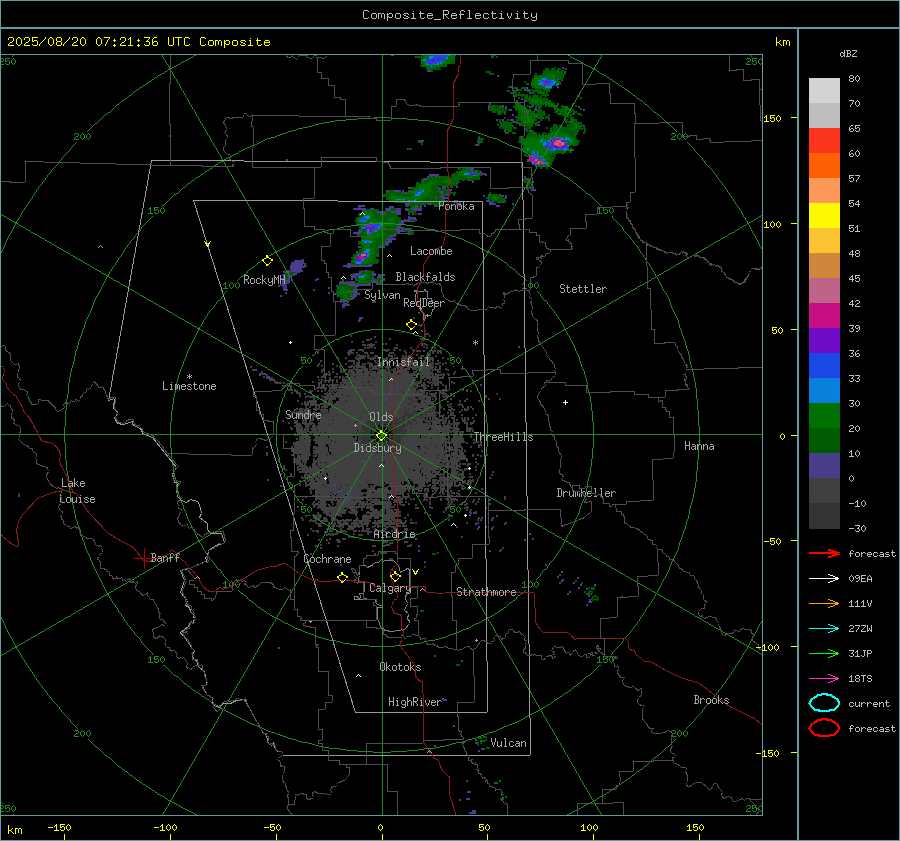This screenshot has width=900, height=841.
Task: Click the red 'forecast' ellipse legend icon
Action: tap(824, 728)
